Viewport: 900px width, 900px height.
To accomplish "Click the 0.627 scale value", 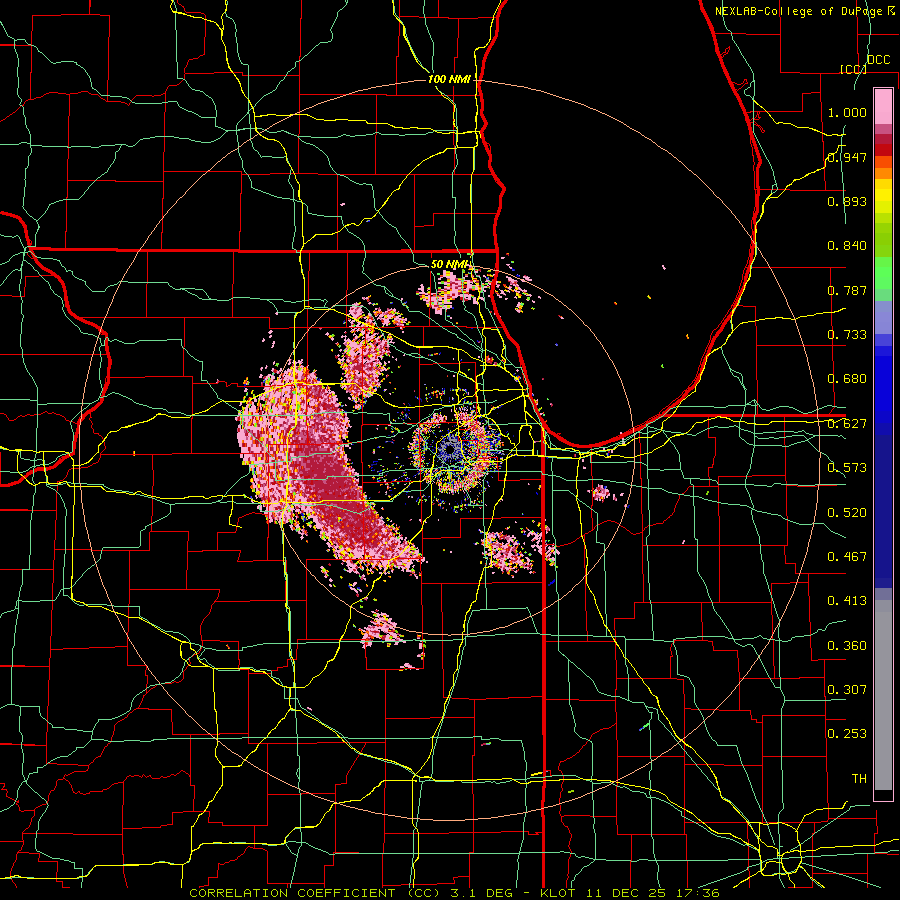I will (847, 424).
